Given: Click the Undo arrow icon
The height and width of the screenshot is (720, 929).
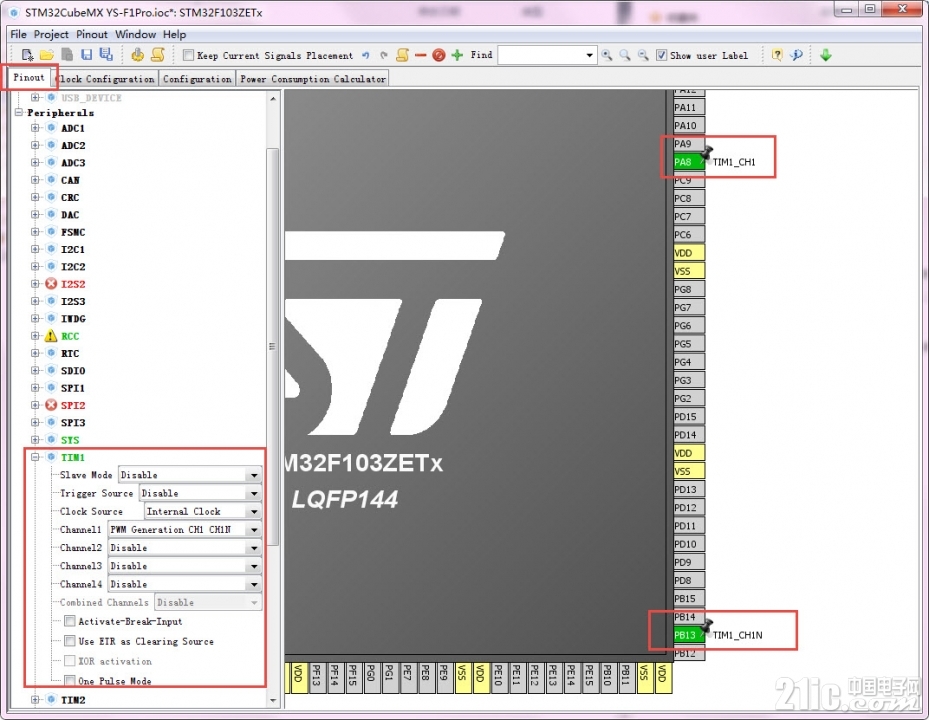Looking at the screenshot, I should [366, 55].
